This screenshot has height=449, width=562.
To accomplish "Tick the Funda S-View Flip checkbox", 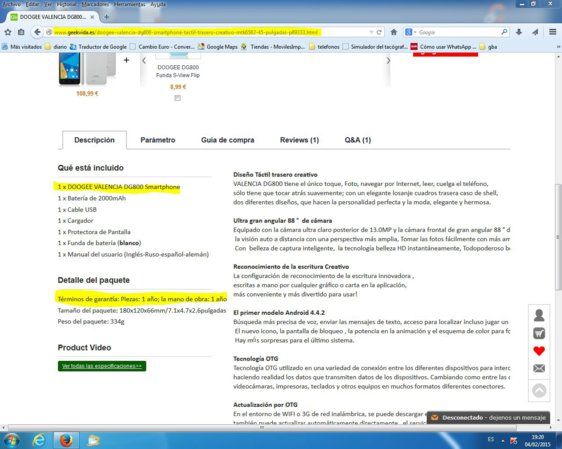I will 177,98.
